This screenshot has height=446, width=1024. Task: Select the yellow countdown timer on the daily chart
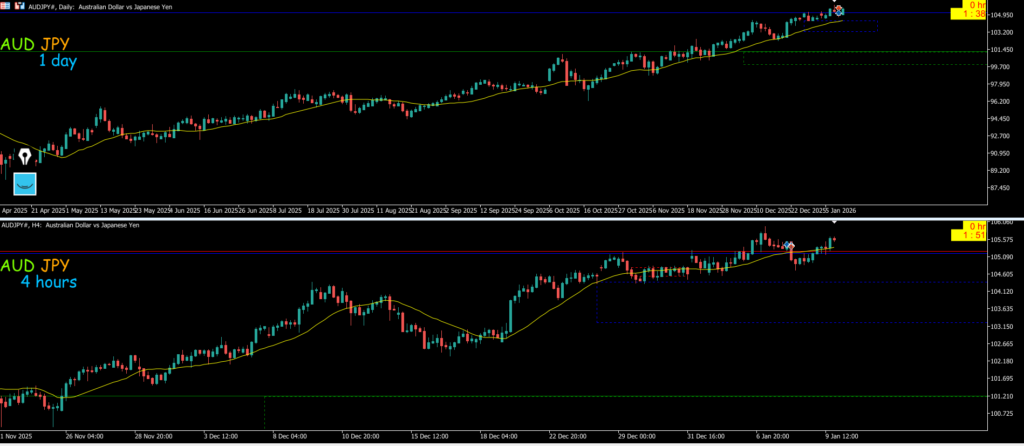pyautogui.click(x=966, y=11)
